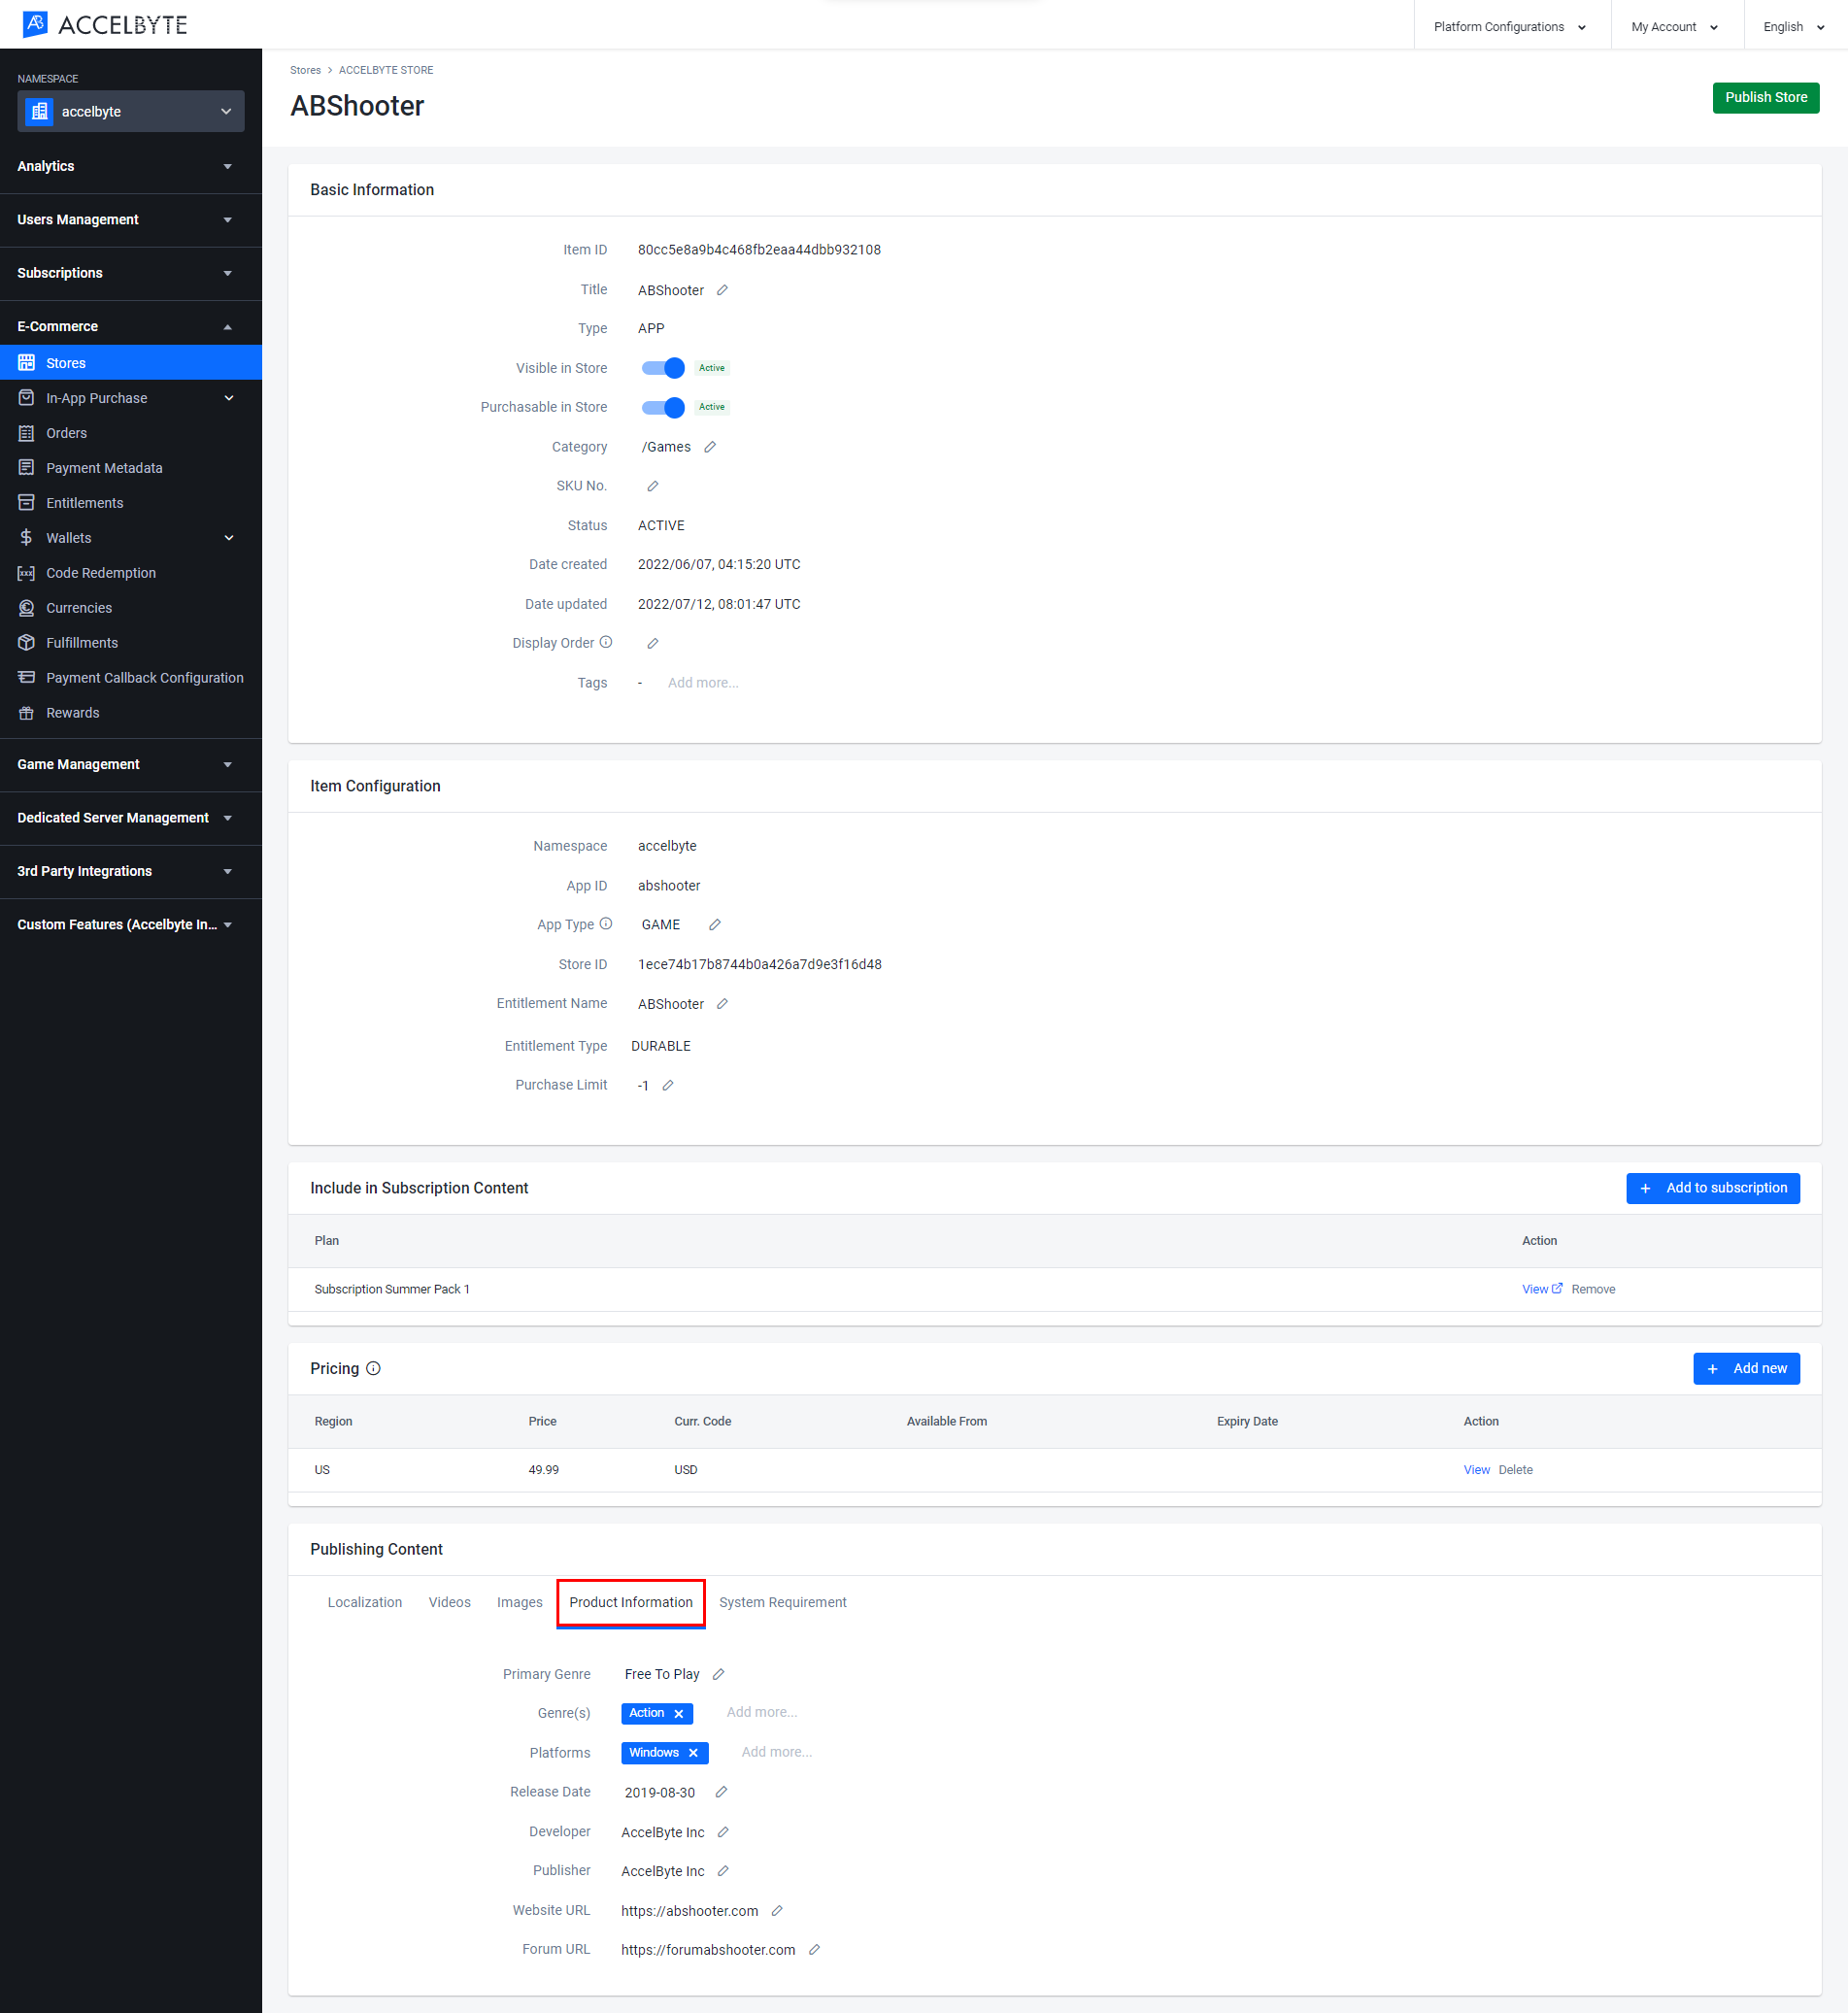Open Fulfillments in the sidebar
Viewport: 1848px width, 2013px height.
[x=131, y=643]
